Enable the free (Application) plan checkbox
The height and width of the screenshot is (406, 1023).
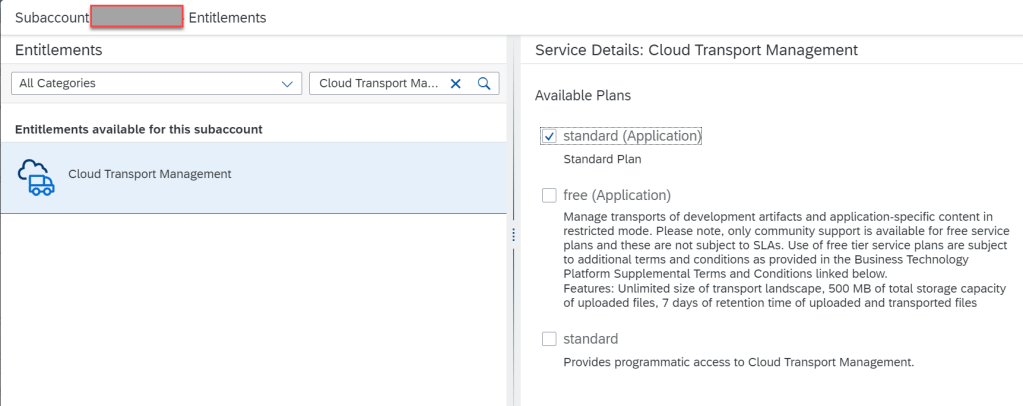(549, 195)
